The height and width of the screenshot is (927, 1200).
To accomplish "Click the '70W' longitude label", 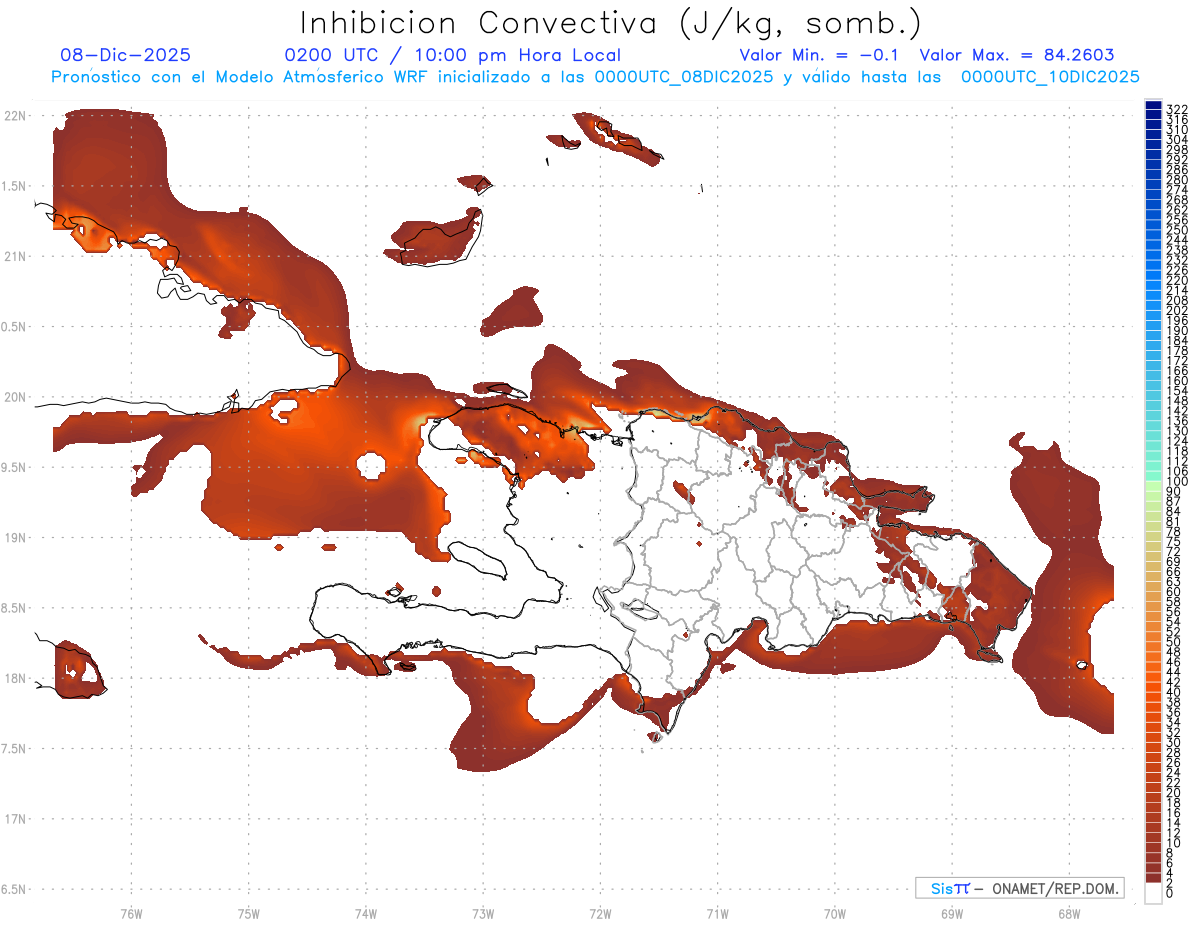I will point(835,913).
